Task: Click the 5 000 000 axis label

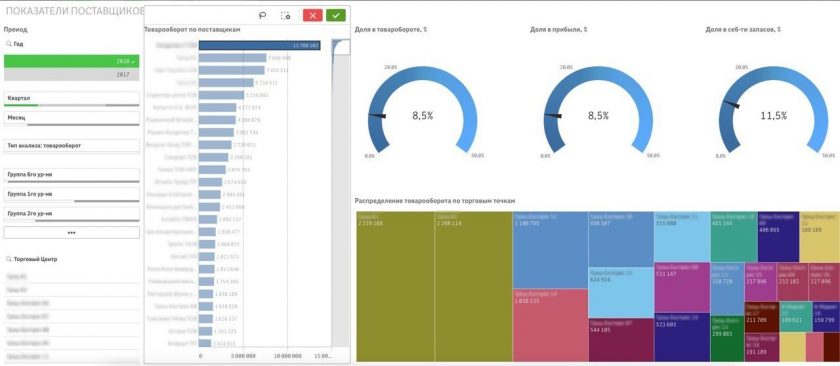Action: tap(243, 355)
